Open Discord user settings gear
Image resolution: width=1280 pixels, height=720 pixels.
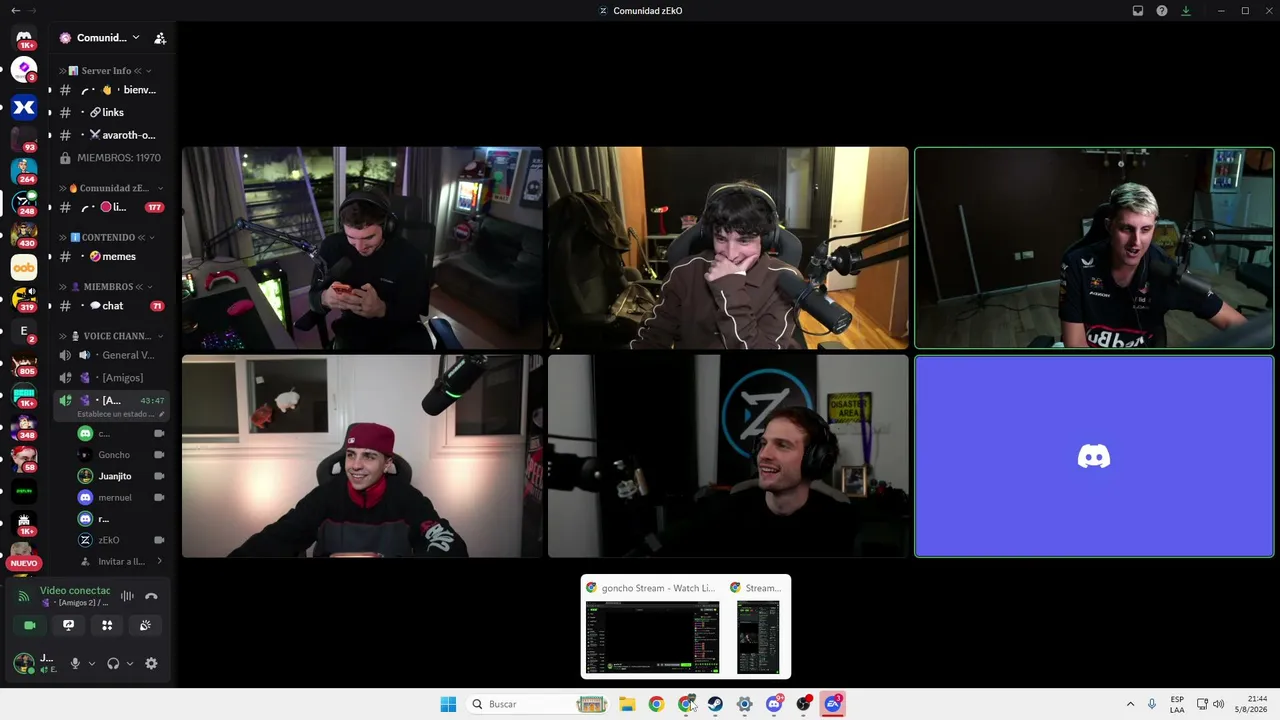point(151,663)
